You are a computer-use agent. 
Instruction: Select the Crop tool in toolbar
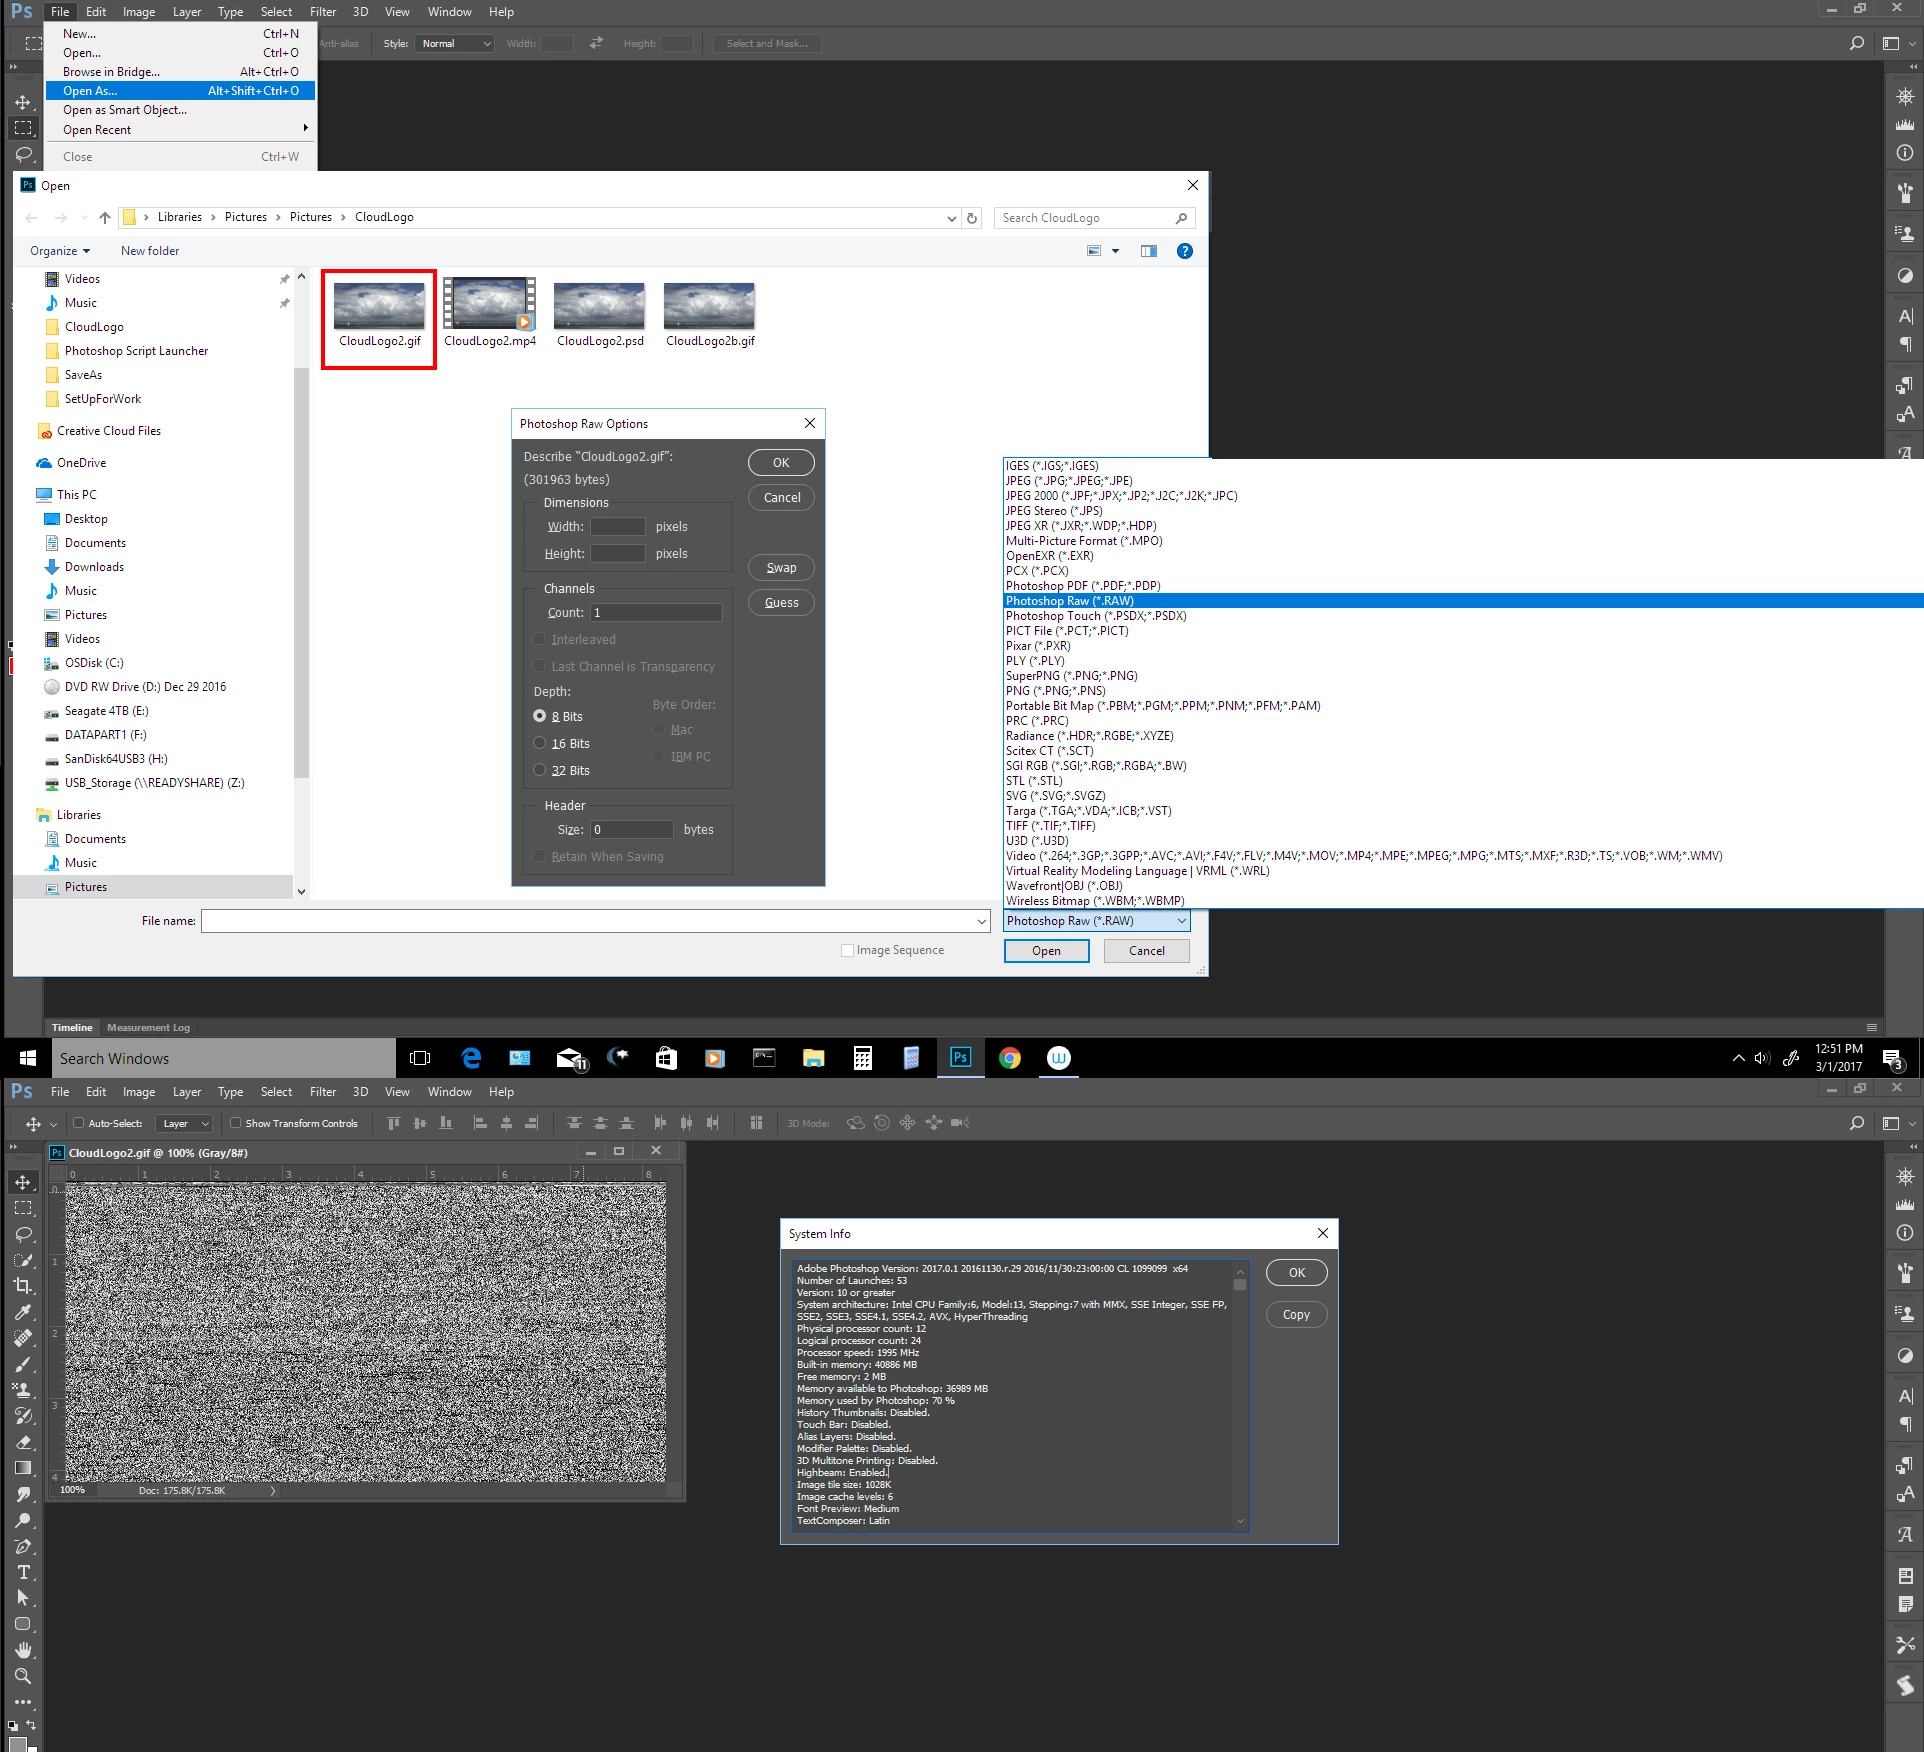pyautogui.click(x=23, y=1285)
